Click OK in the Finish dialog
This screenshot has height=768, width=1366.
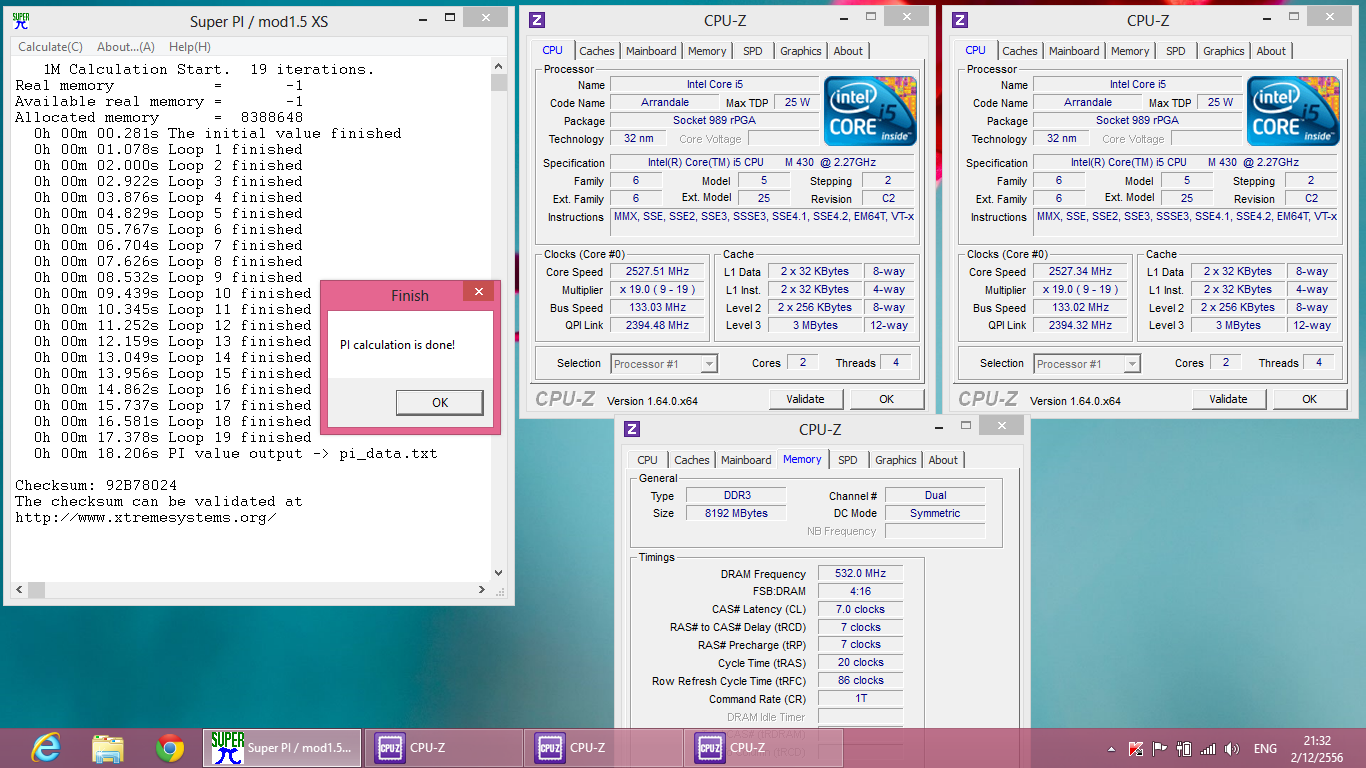pyautogui.click(x=440, y=403)
